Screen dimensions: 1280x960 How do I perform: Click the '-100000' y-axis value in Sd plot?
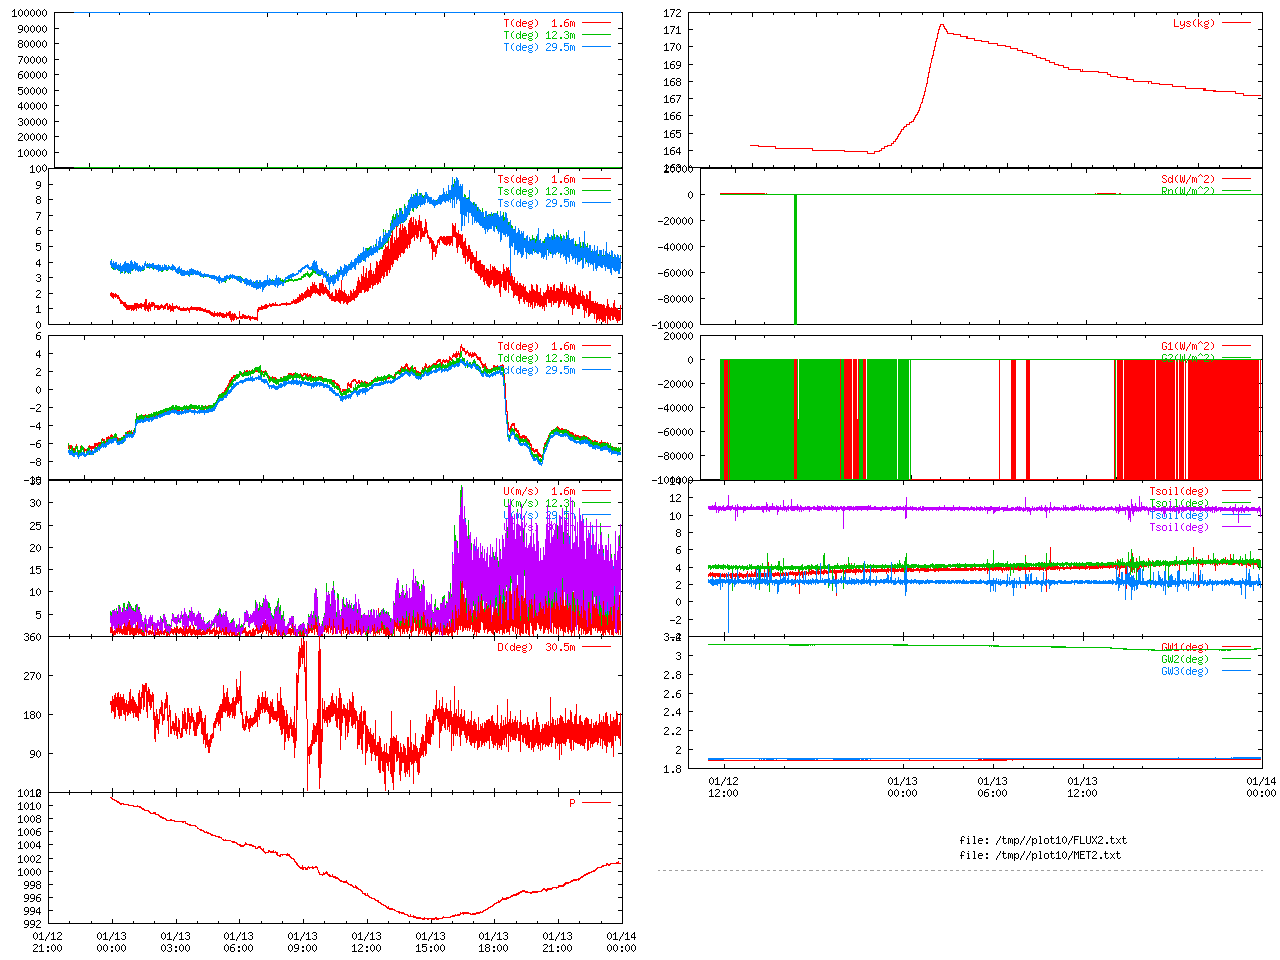tap(672, 325)
